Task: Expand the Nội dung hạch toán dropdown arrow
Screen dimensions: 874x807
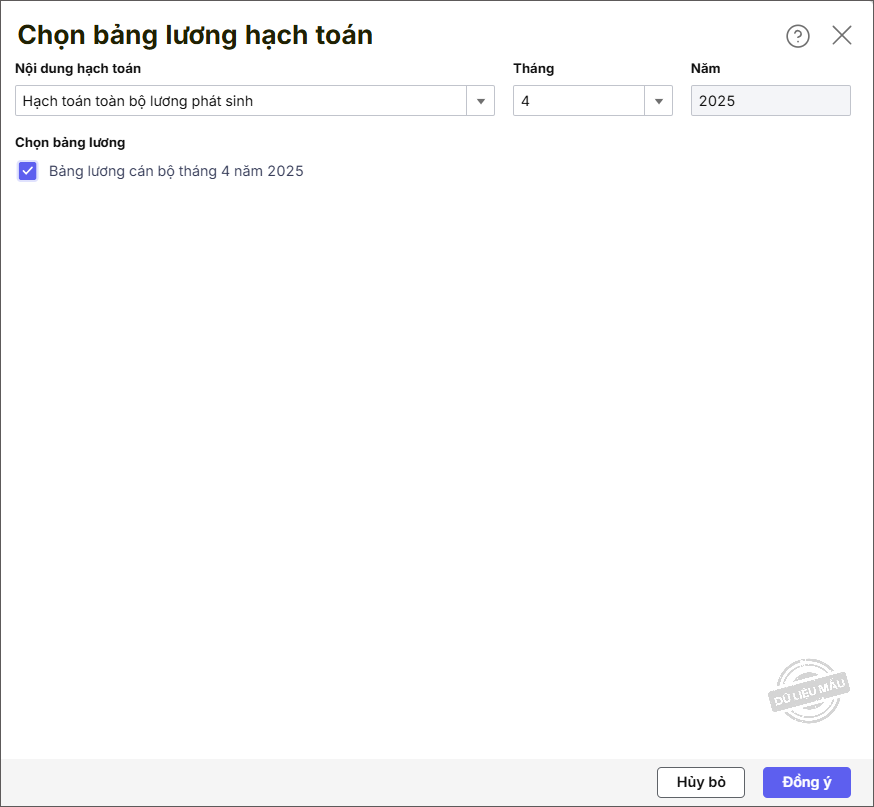Action: click(481, 101)
